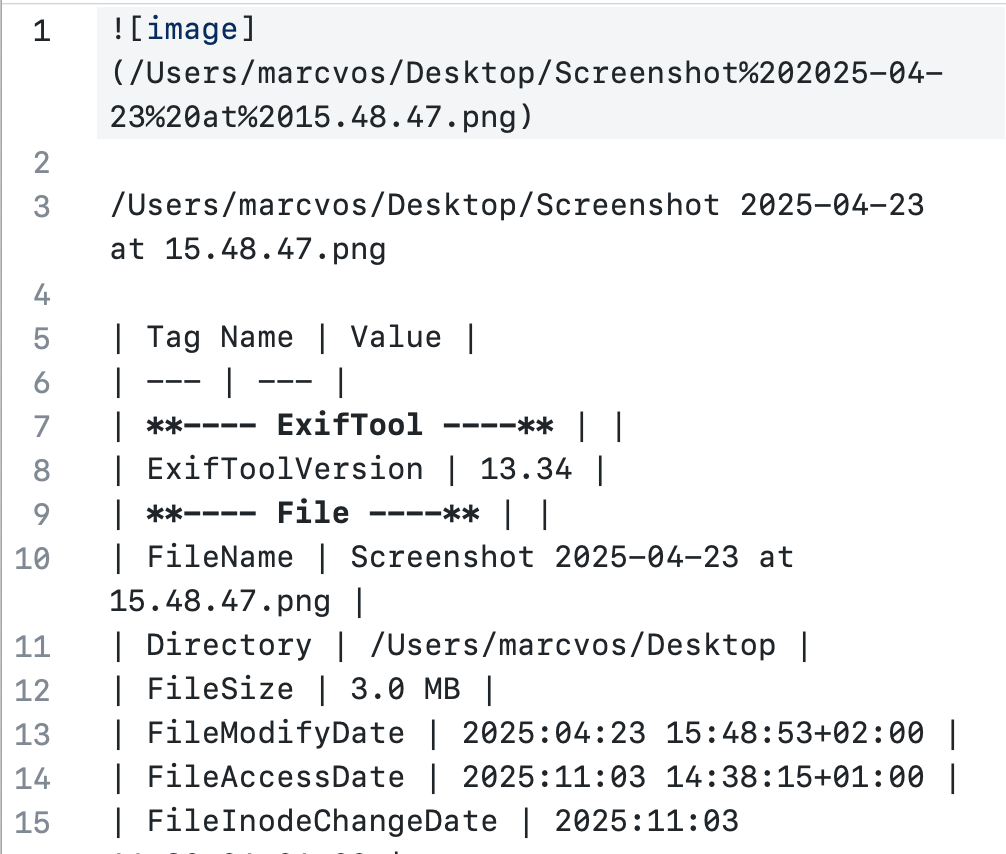
Task: Click the bold "File" section heading
Action: (x=313, y=514)
